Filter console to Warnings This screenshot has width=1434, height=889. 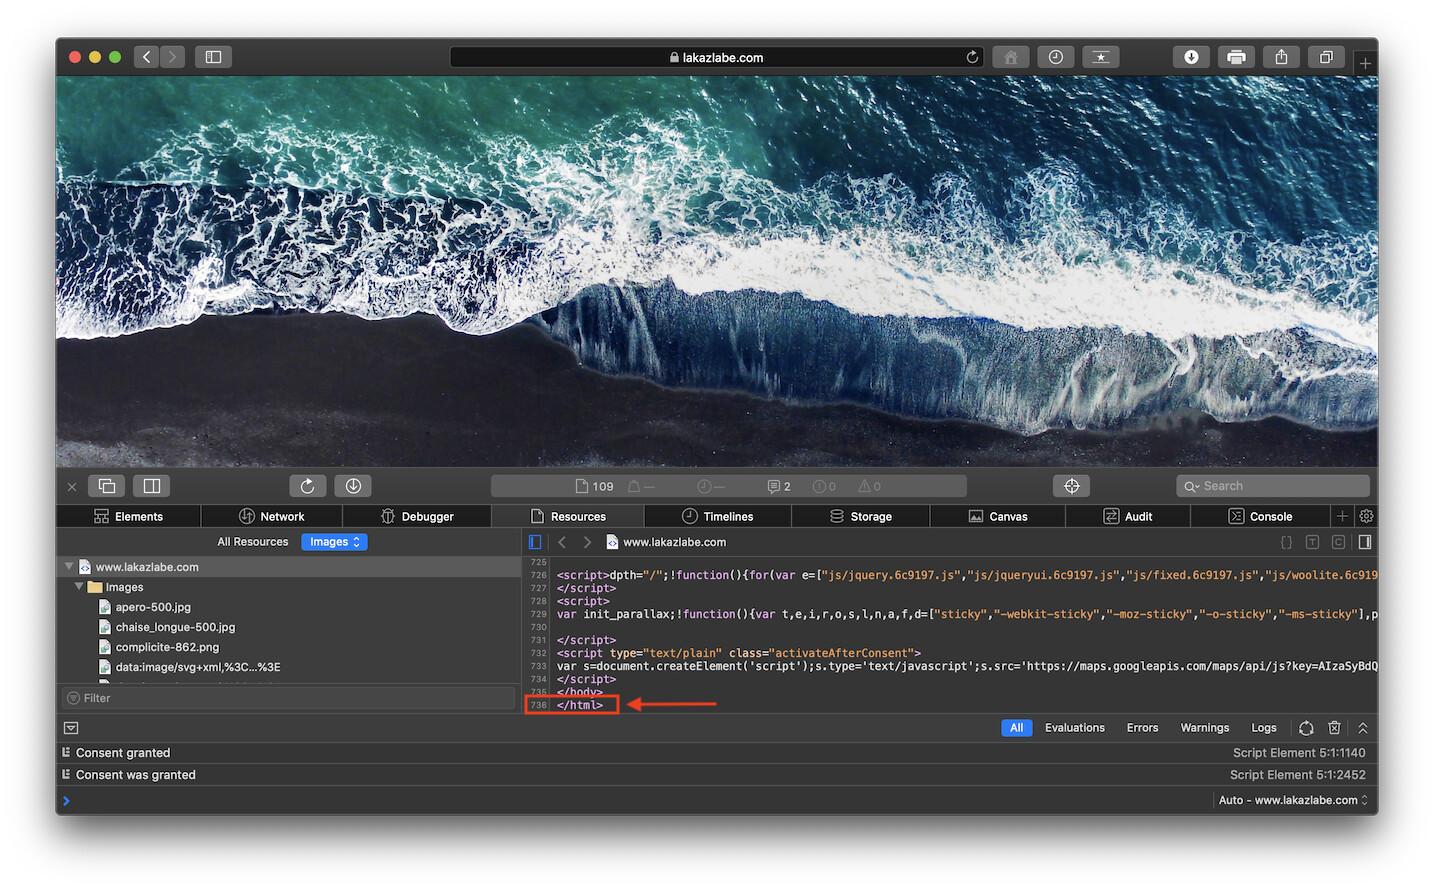(x=1205, y=728)
